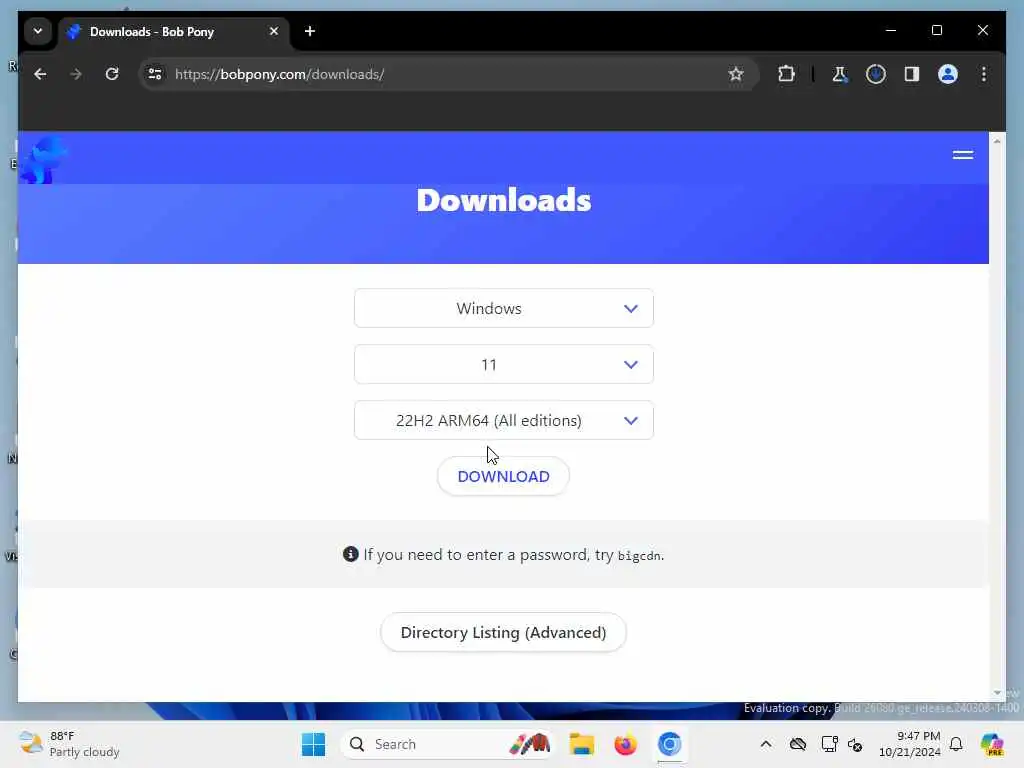This screenshot has height=768, width=1024.
Task: Open the site hamburger menu
Action: coord(963,155)
